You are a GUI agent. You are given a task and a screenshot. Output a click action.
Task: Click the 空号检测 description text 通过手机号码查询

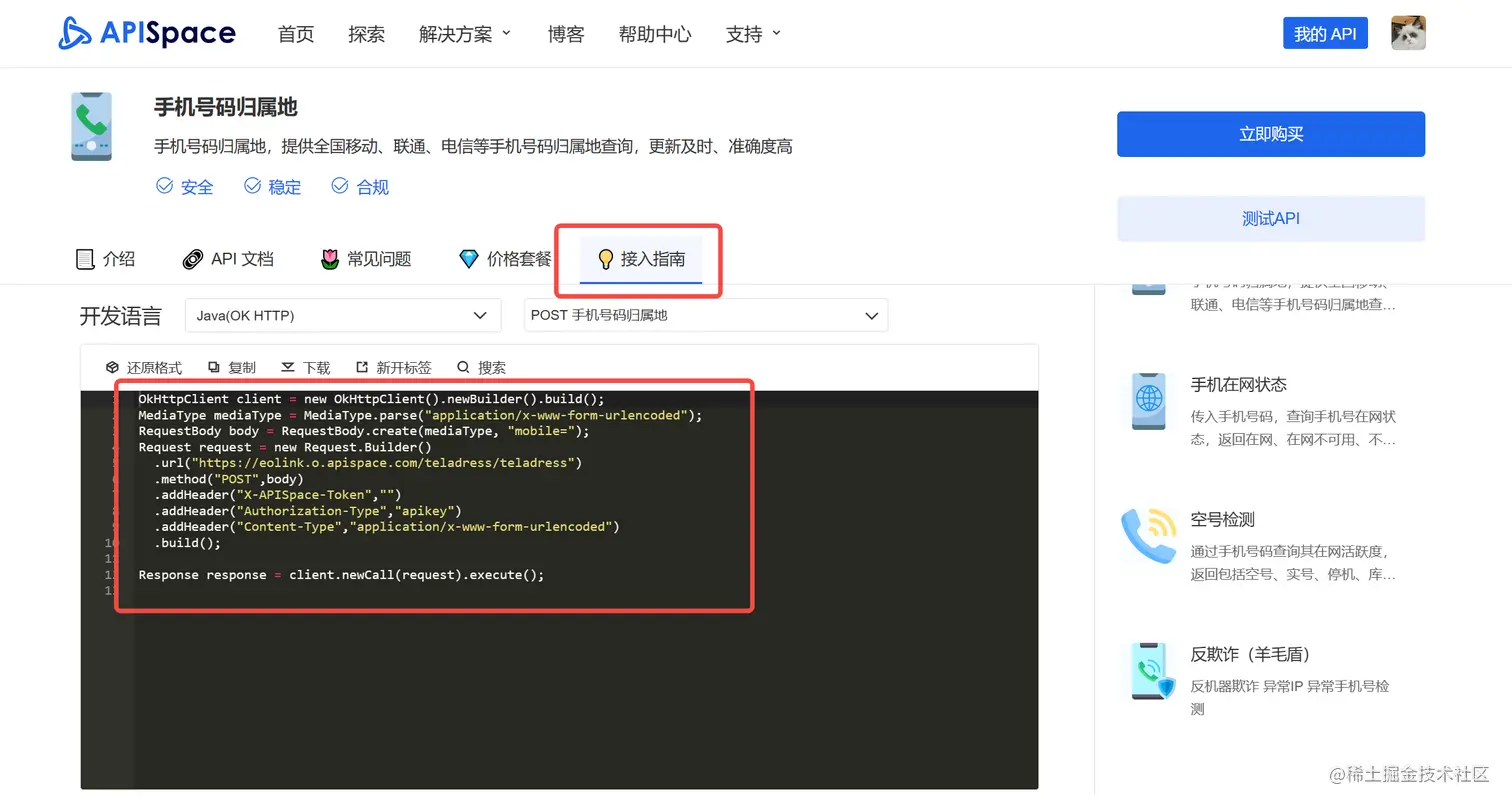click(1293, 563)
